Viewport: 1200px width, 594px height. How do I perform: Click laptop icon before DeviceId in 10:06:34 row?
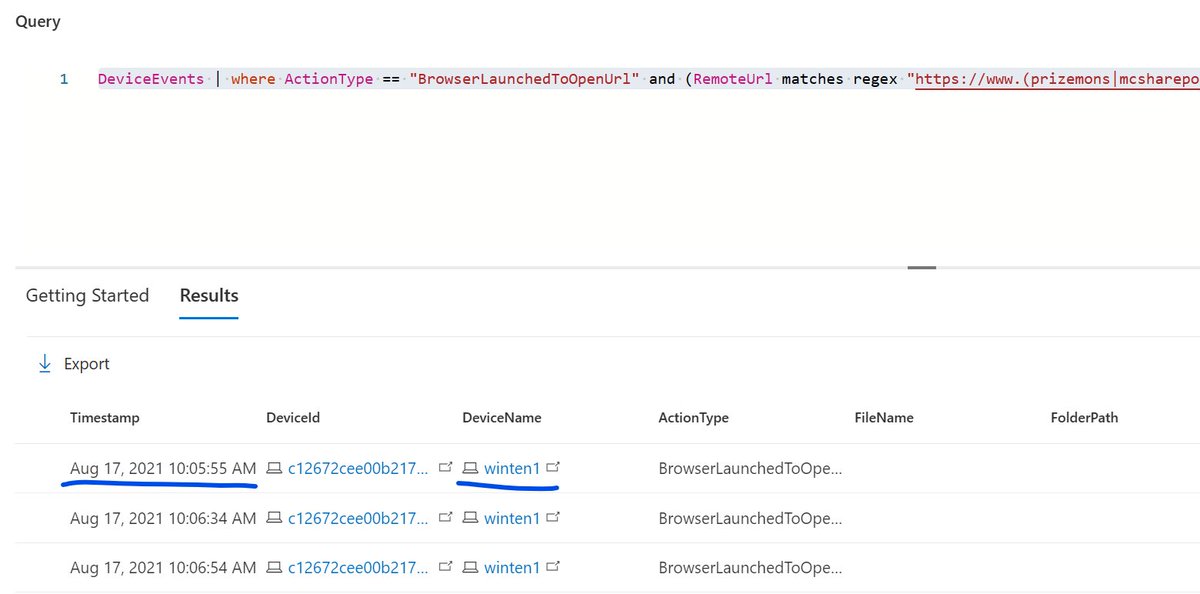point(274,518)
